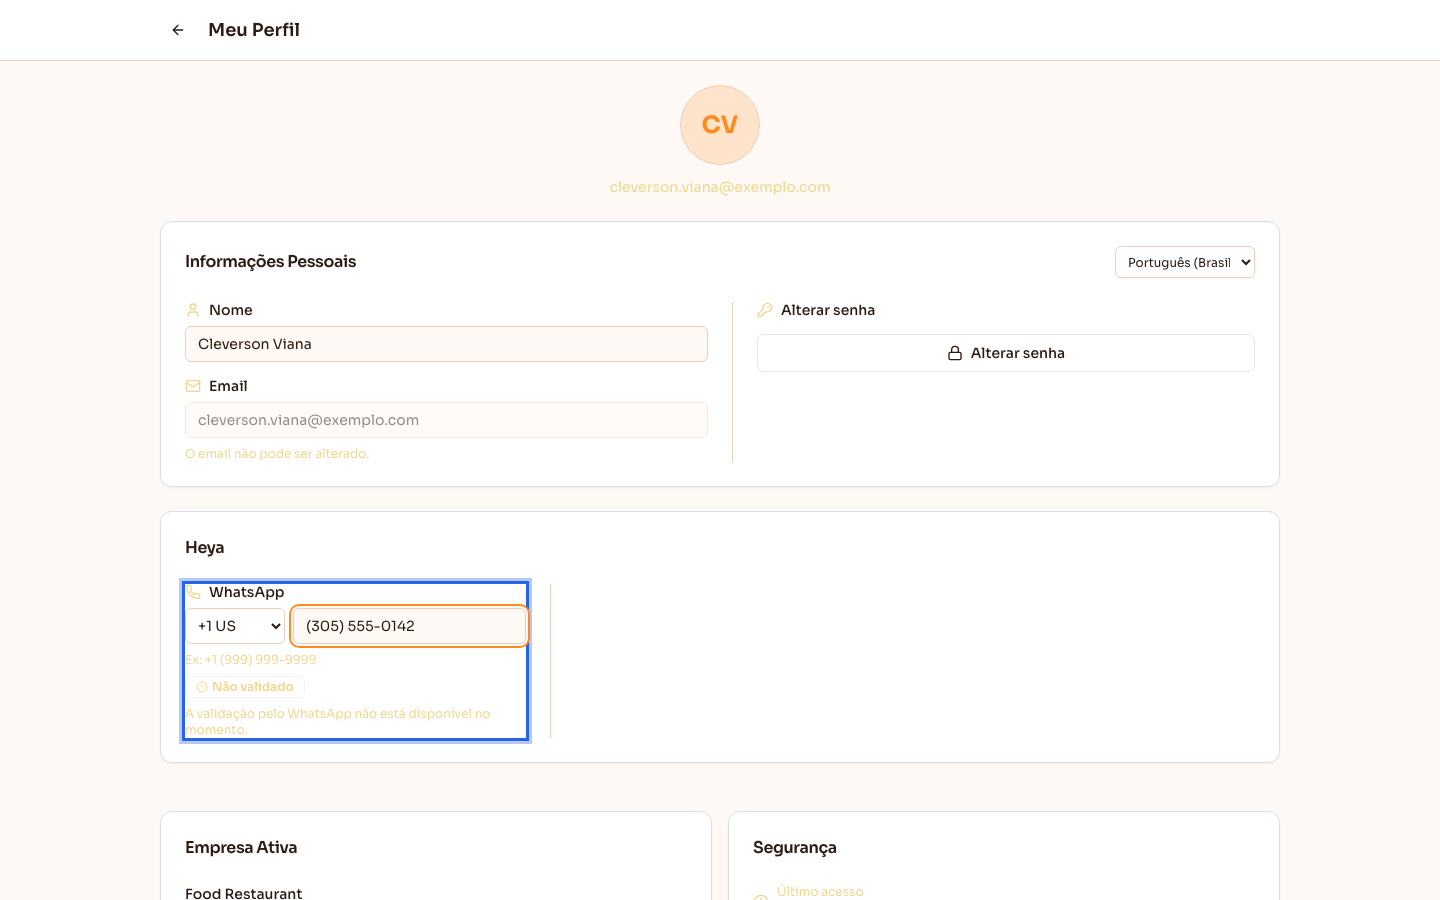Focus the WhatsApp phone number field
This screenshot has height=900, width=1440.
(409, 626)
